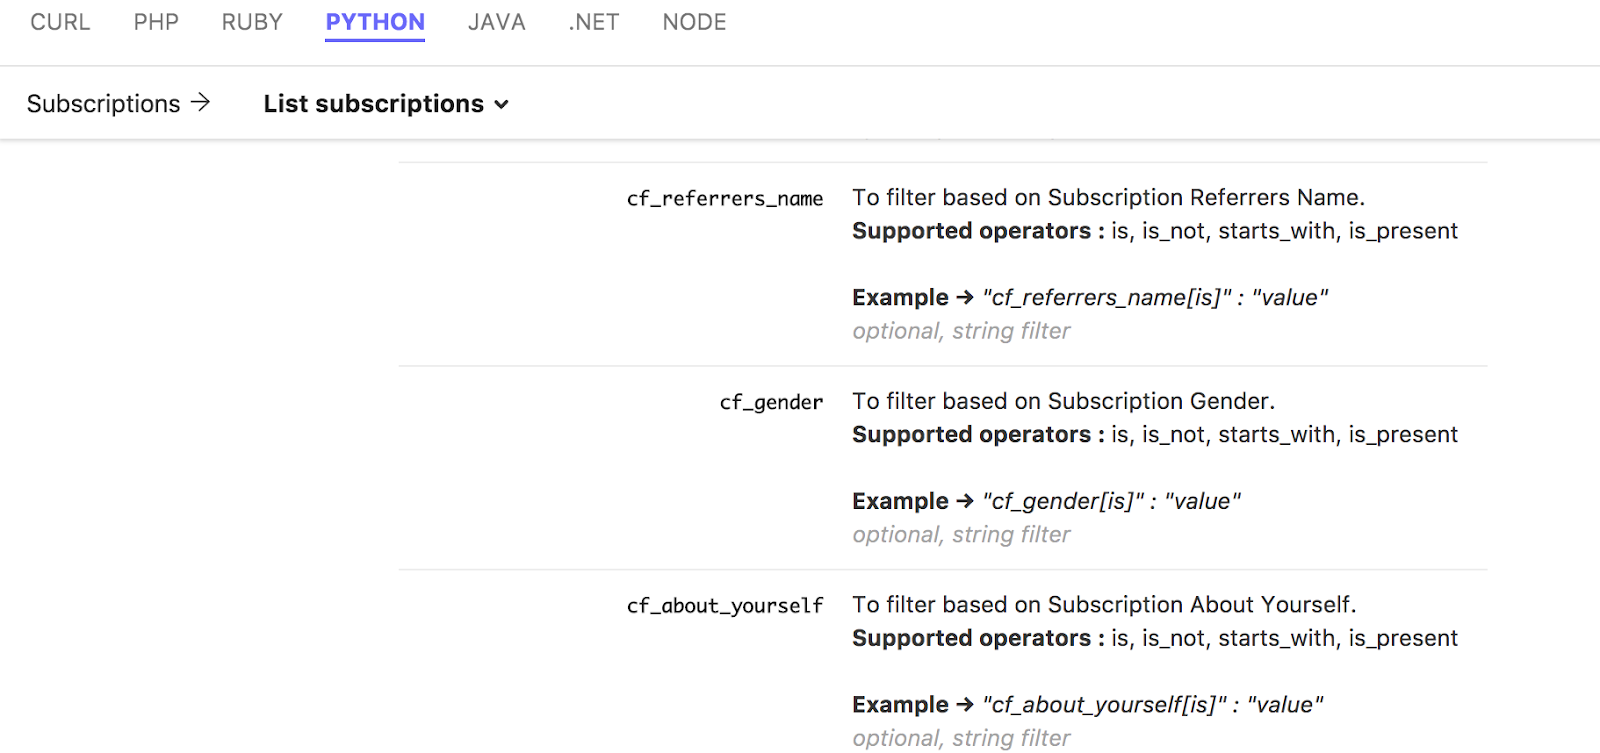The height and width of the screenshot is (753, 1600).
Task: Click "optional, string filter" text under cf_gender
Action: [961, 535]
